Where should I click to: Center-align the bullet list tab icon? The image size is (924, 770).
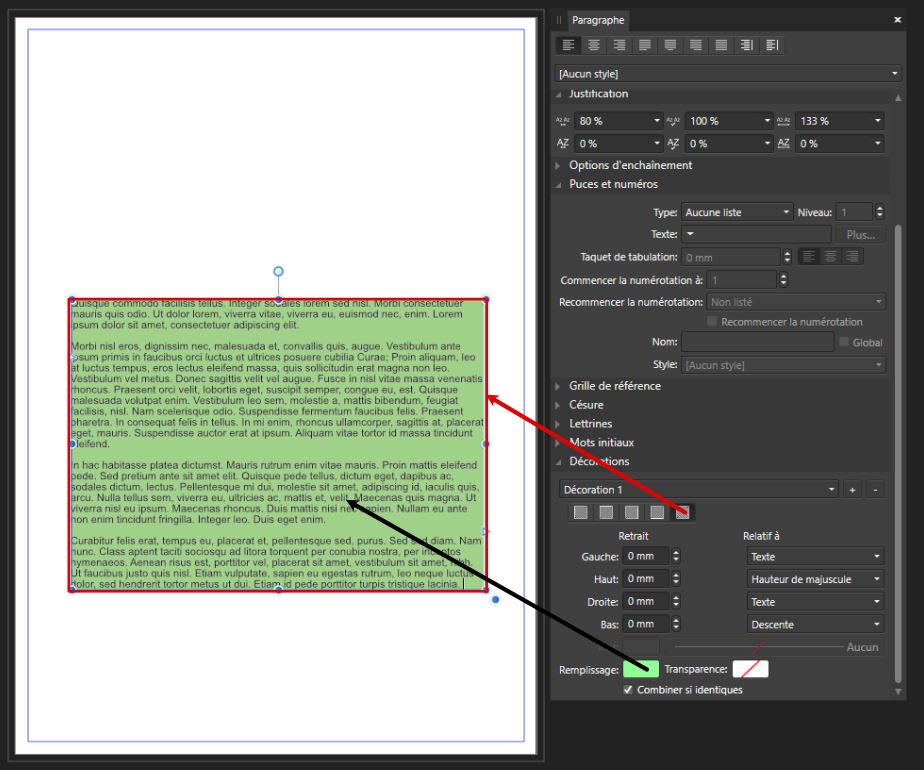point(830,257)
